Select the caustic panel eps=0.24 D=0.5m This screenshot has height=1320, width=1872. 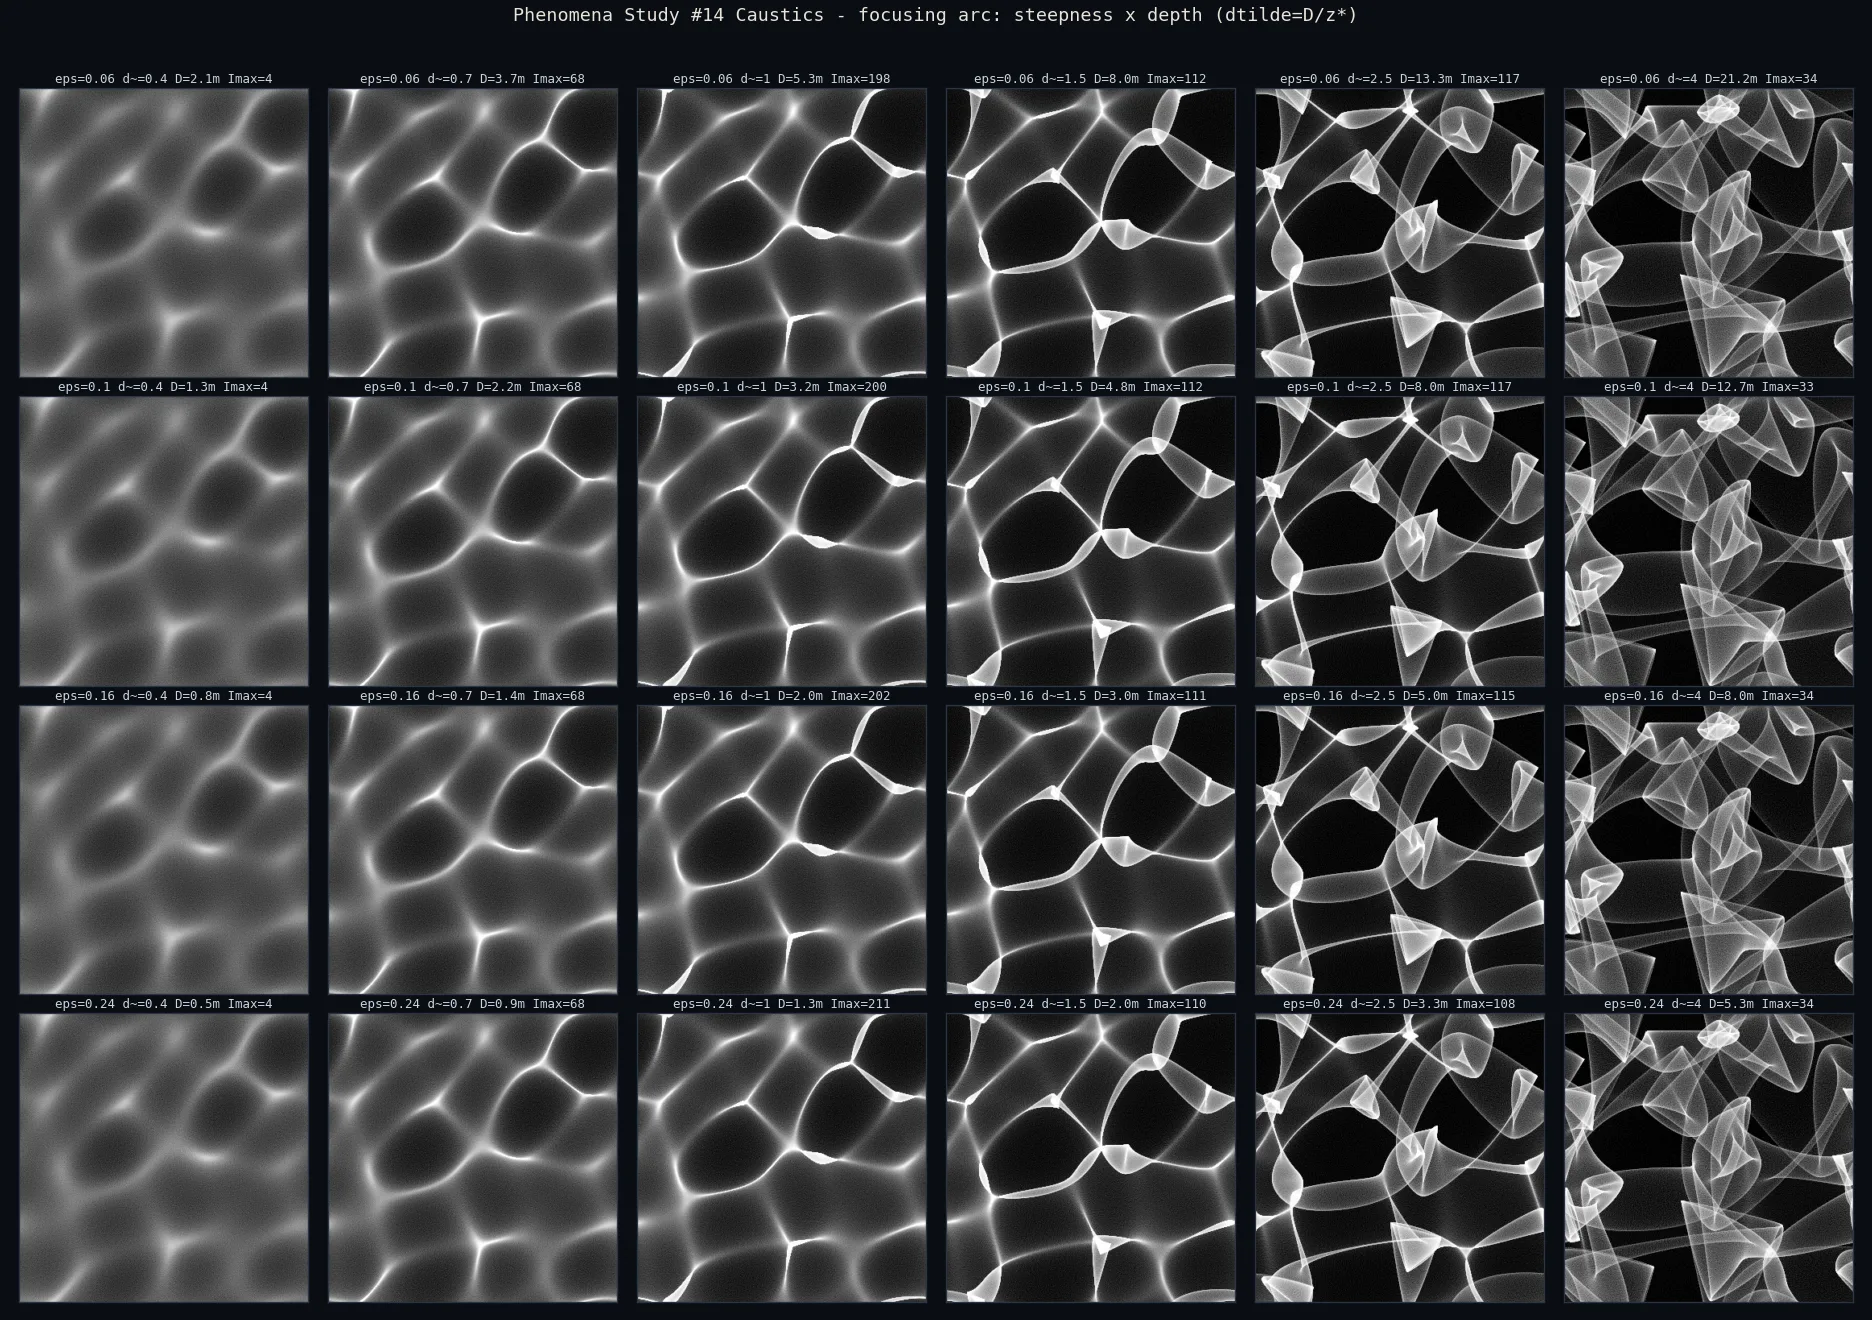(x=164, y=1158)
